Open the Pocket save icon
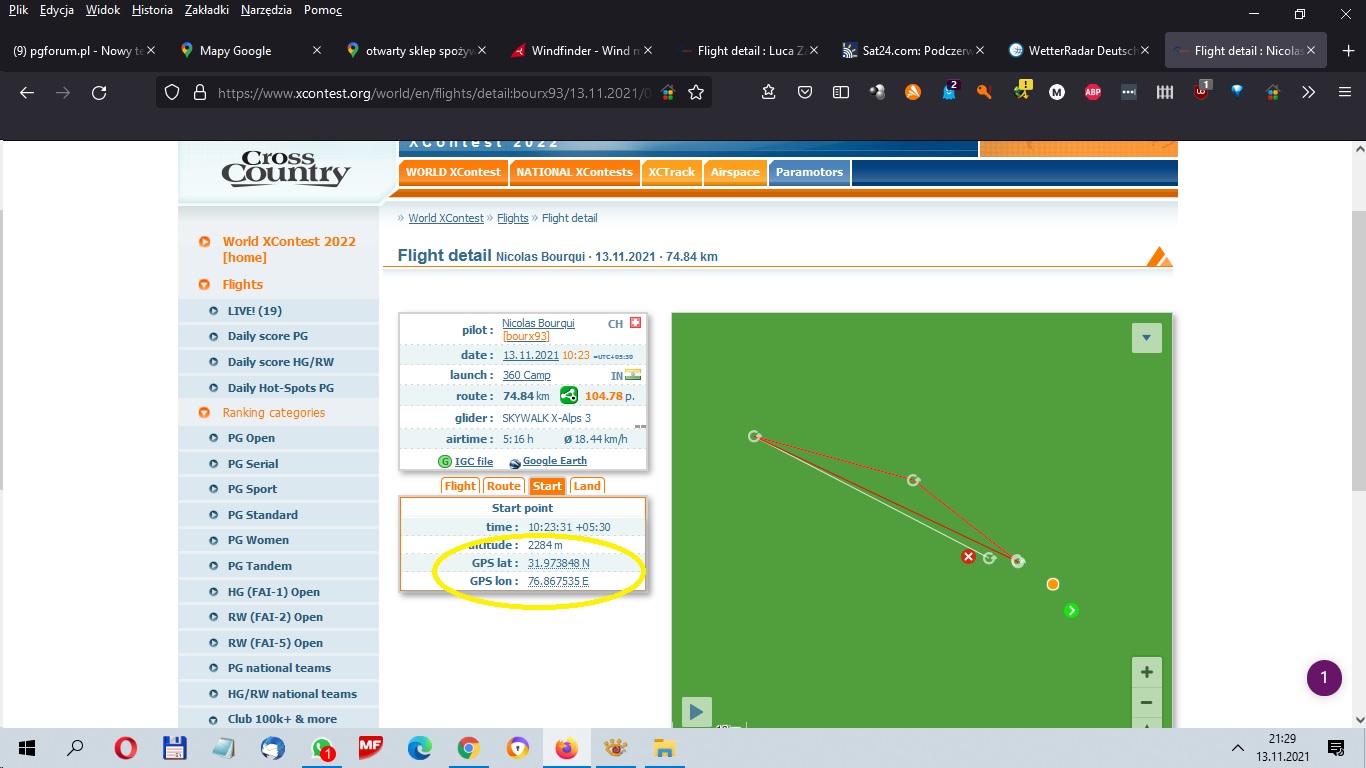The width and height of the screenshot is (1366, 768). pyautogui.click(x=805, y=92)
